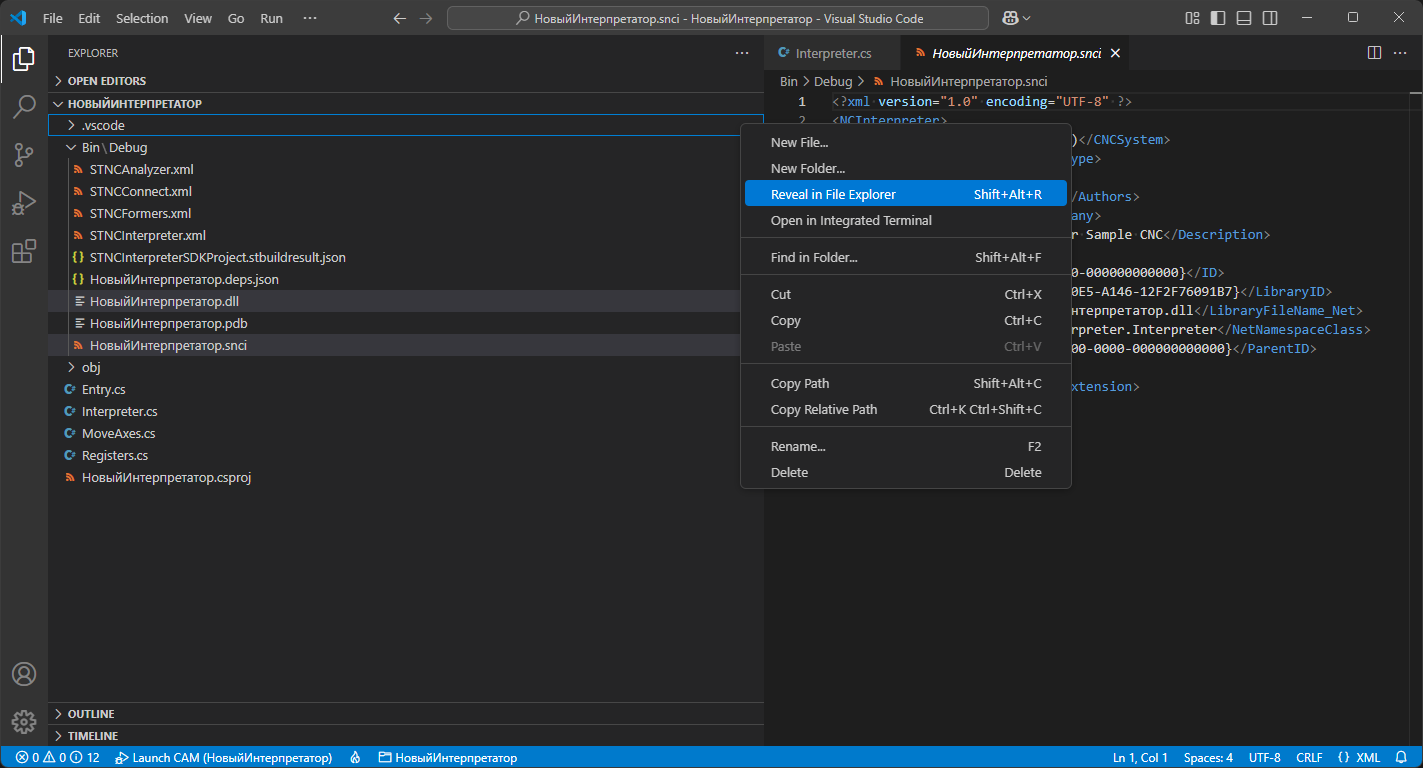Open the Manage gear icon

pyautogui.click(x=24, y=721)
